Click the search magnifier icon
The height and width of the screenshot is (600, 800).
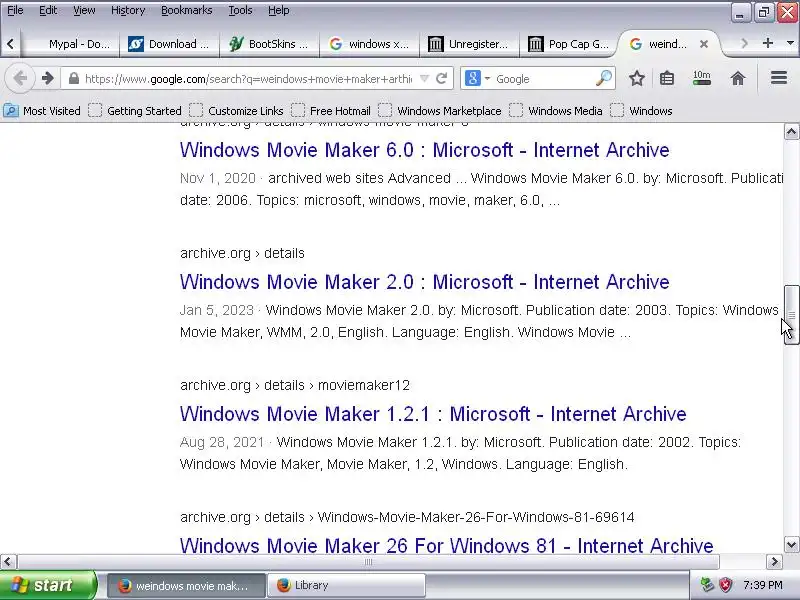coord(603,79)
